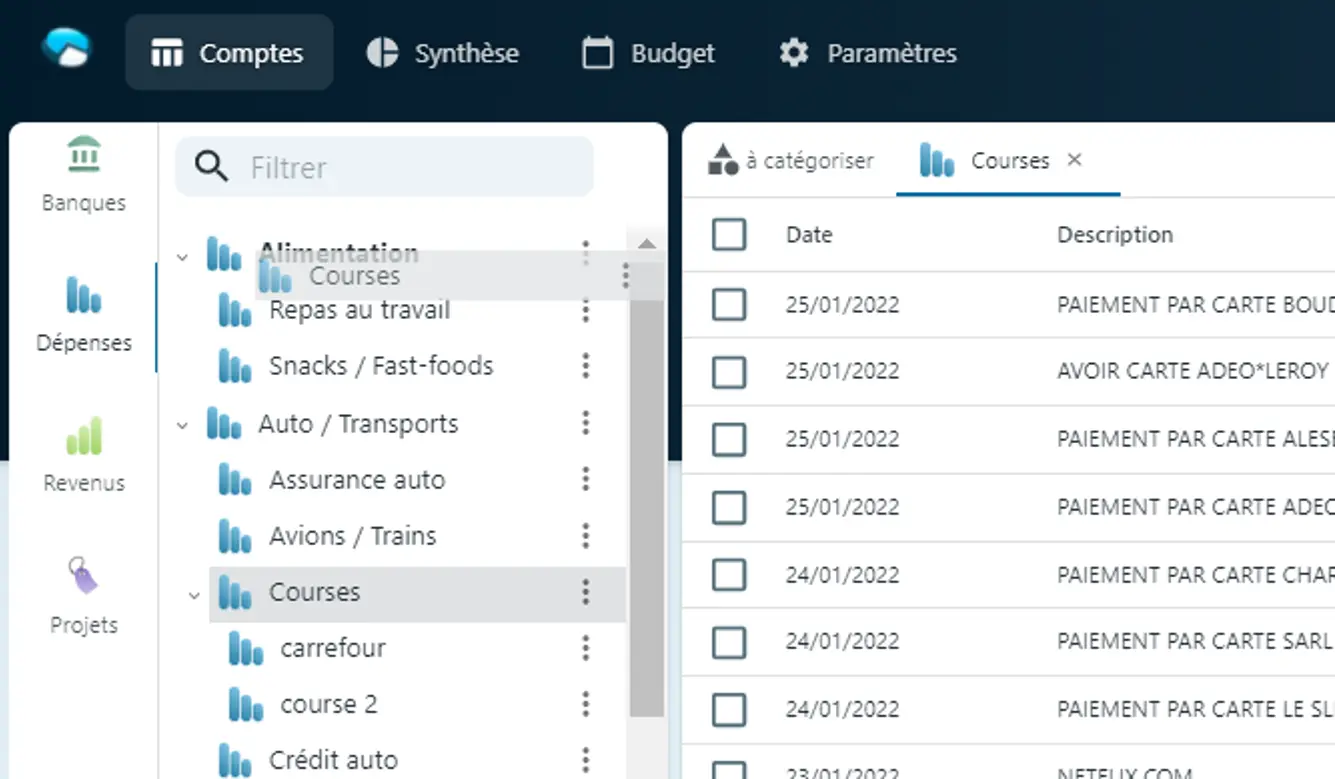Collapse the Alimentation category tree
The width and height of the screenshot is (1335, 779).
182,257
